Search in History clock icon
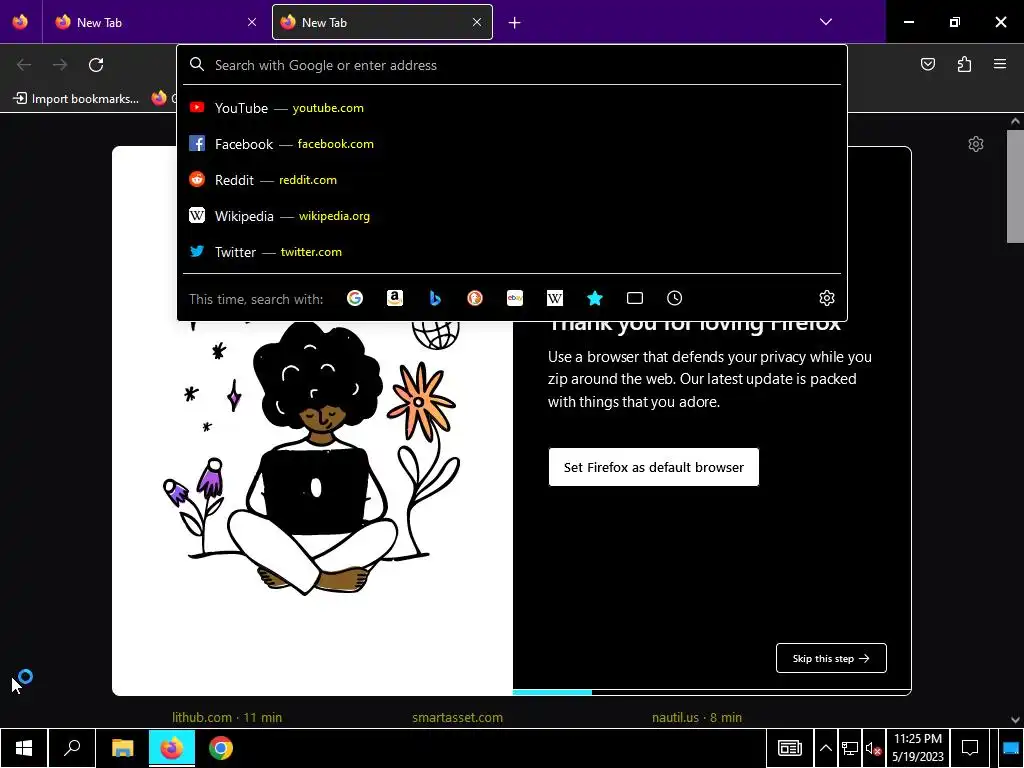This screenshot has width=1024, height=768. coord(675,298)
